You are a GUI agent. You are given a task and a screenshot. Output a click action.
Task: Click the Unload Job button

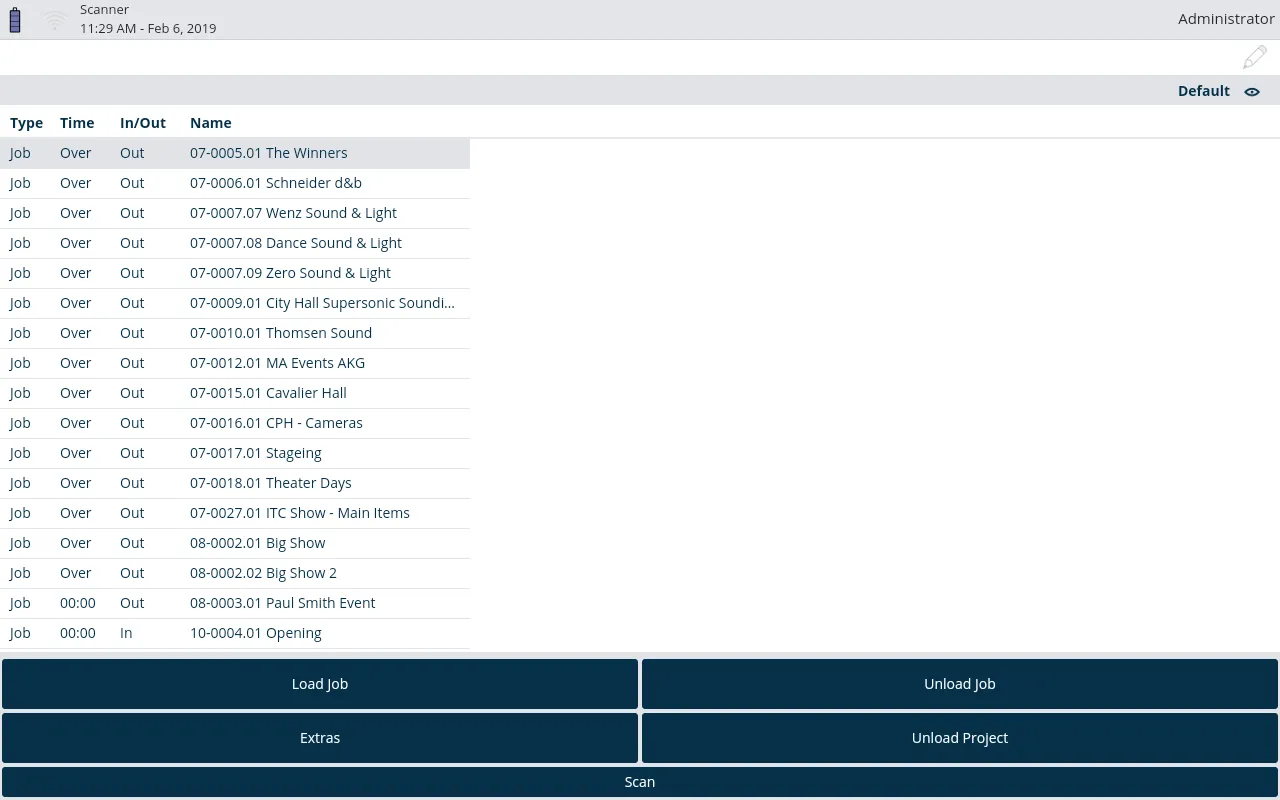(960, 684)
